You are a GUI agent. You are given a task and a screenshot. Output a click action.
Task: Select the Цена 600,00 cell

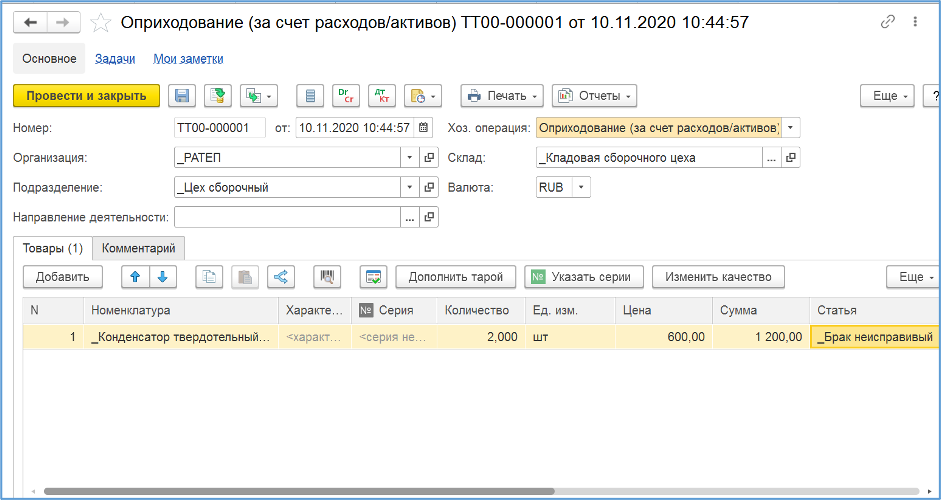coord(664,337)
